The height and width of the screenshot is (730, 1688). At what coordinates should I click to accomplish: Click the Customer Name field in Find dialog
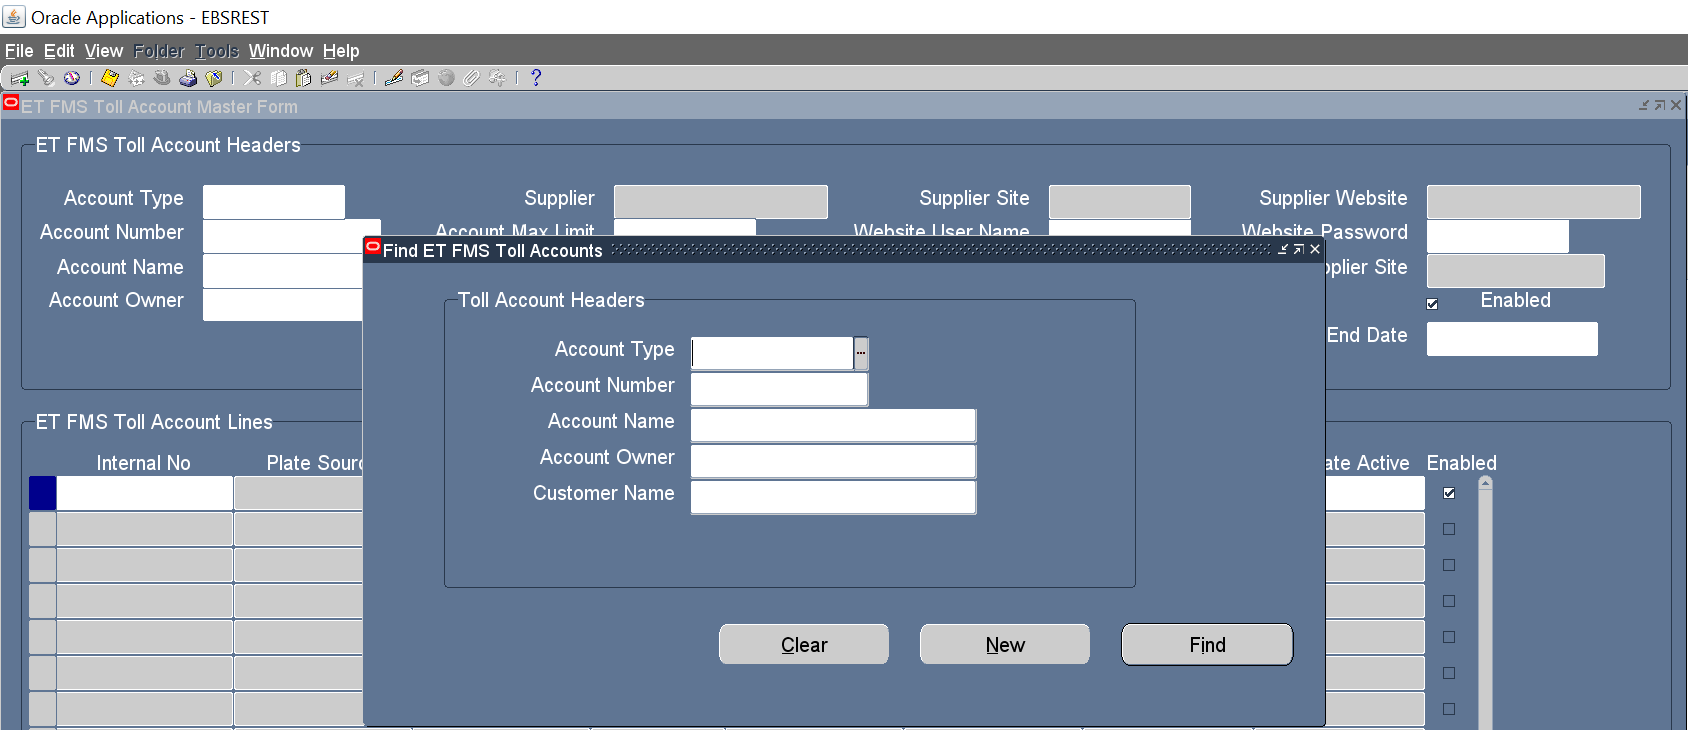833,497
